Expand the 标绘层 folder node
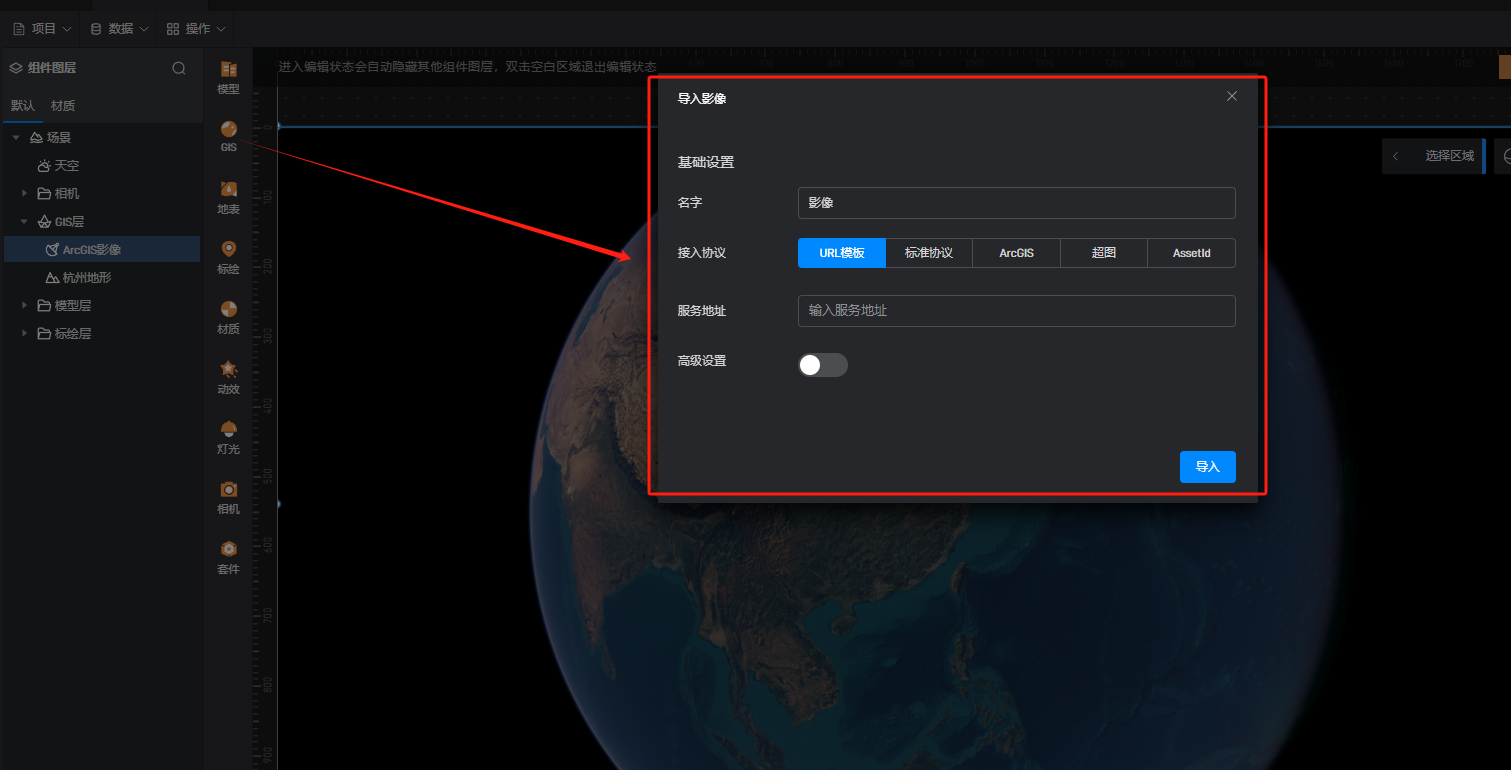This screenshot has width=1511, height=770. point(24,333)
